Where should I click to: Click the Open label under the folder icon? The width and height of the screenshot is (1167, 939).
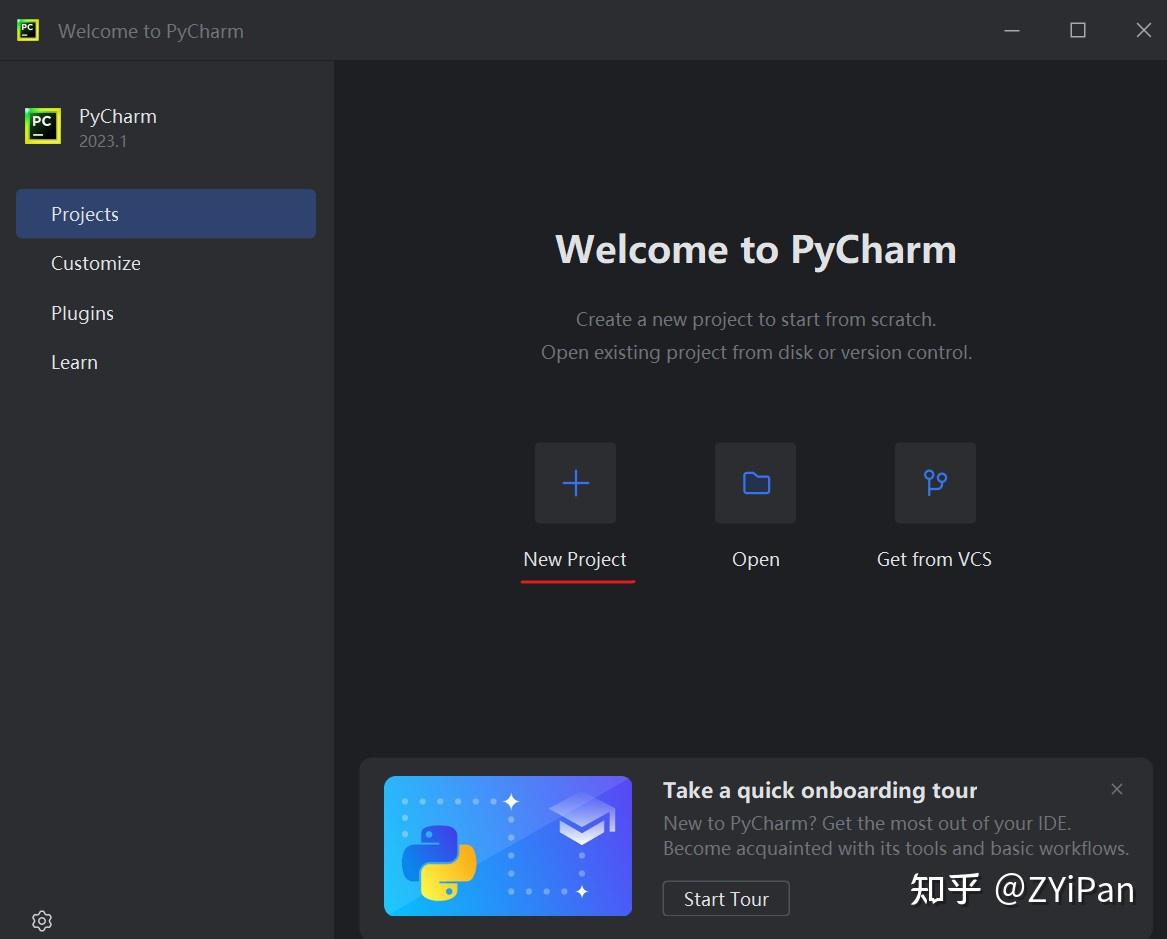[755, 559]
